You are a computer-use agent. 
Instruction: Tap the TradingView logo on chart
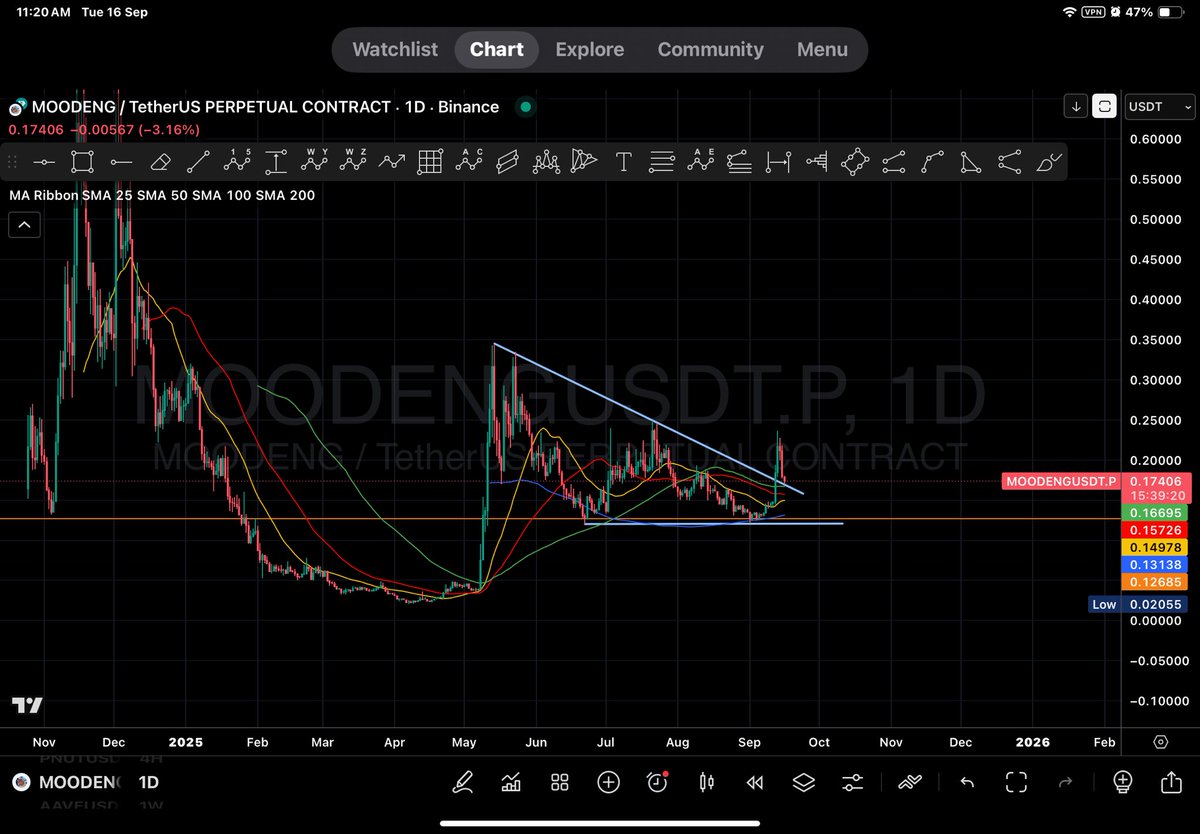pos(27,706)
